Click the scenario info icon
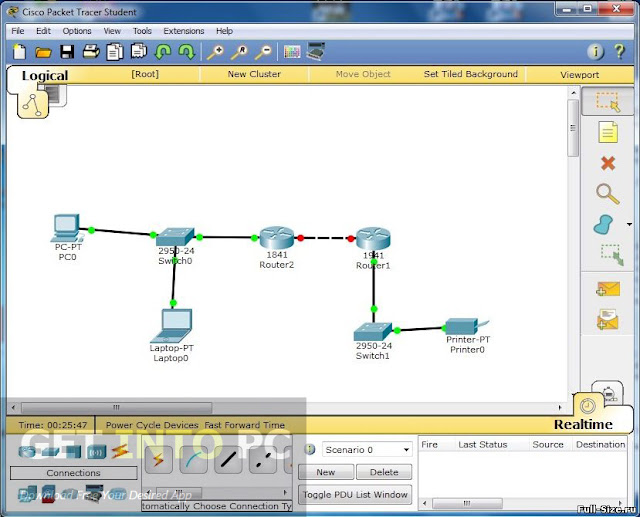 310,450
